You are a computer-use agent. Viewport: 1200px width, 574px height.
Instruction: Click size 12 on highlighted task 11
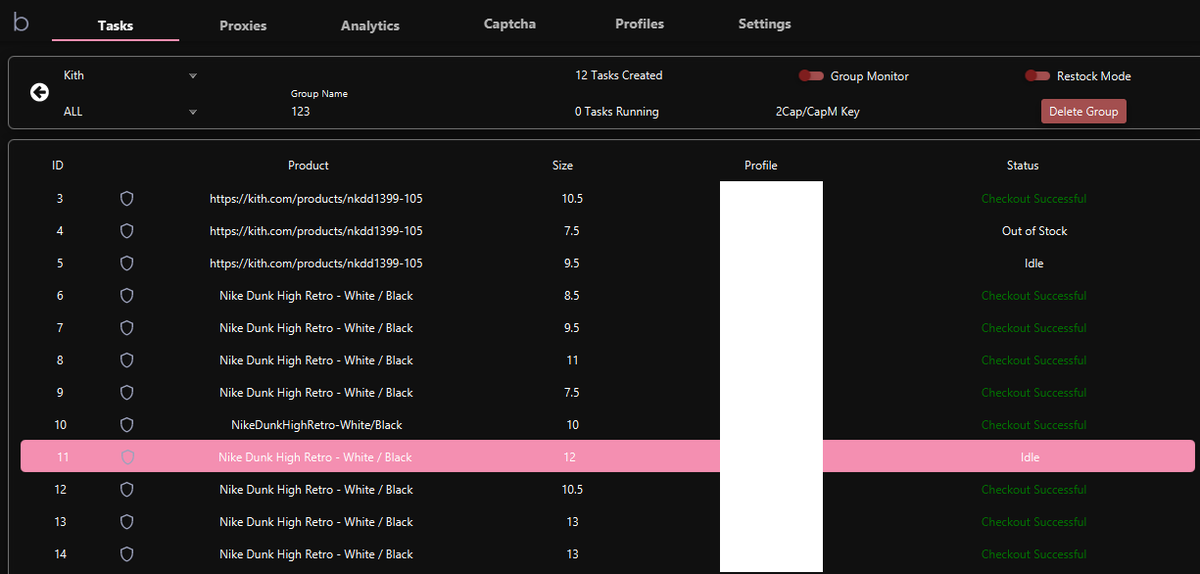571,457
